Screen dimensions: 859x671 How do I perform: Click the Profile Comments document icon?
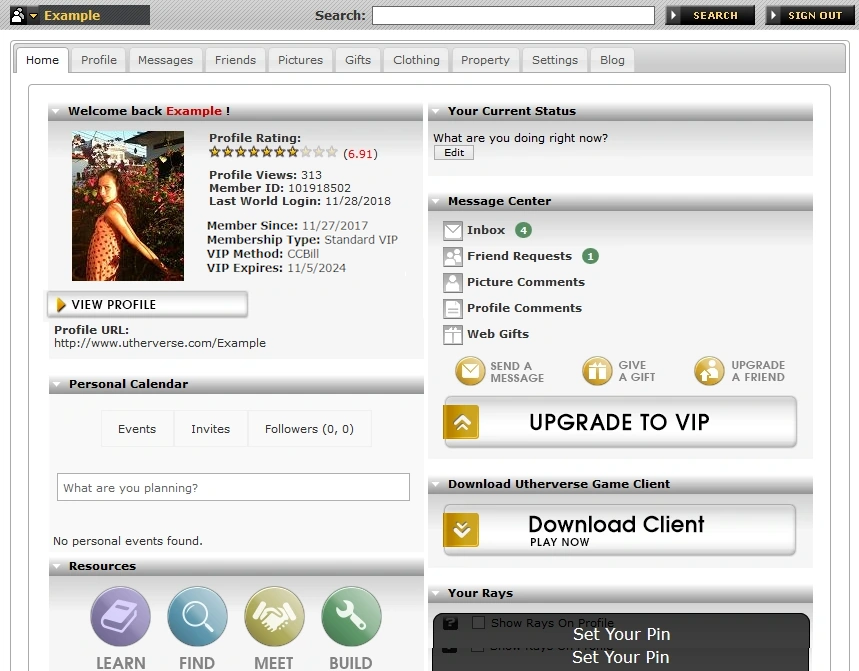453,308
